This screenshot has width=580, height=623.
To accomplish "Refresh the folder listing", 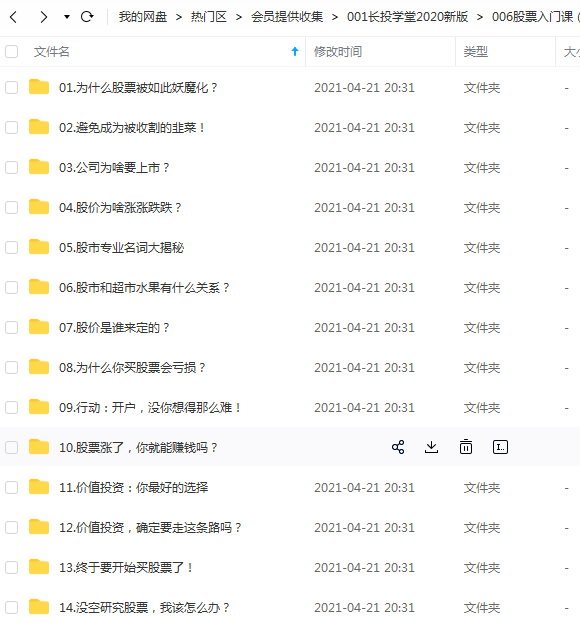I will (x=87, y=17).
